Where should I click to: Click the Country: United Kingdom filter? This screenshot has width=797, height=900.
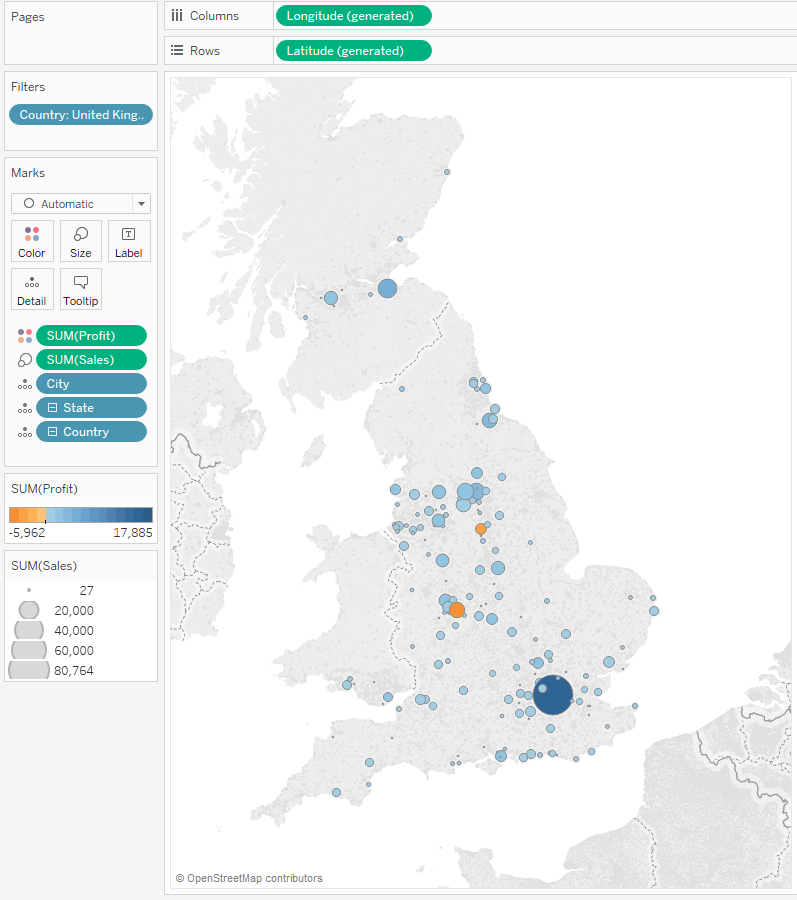coord(81,115)
